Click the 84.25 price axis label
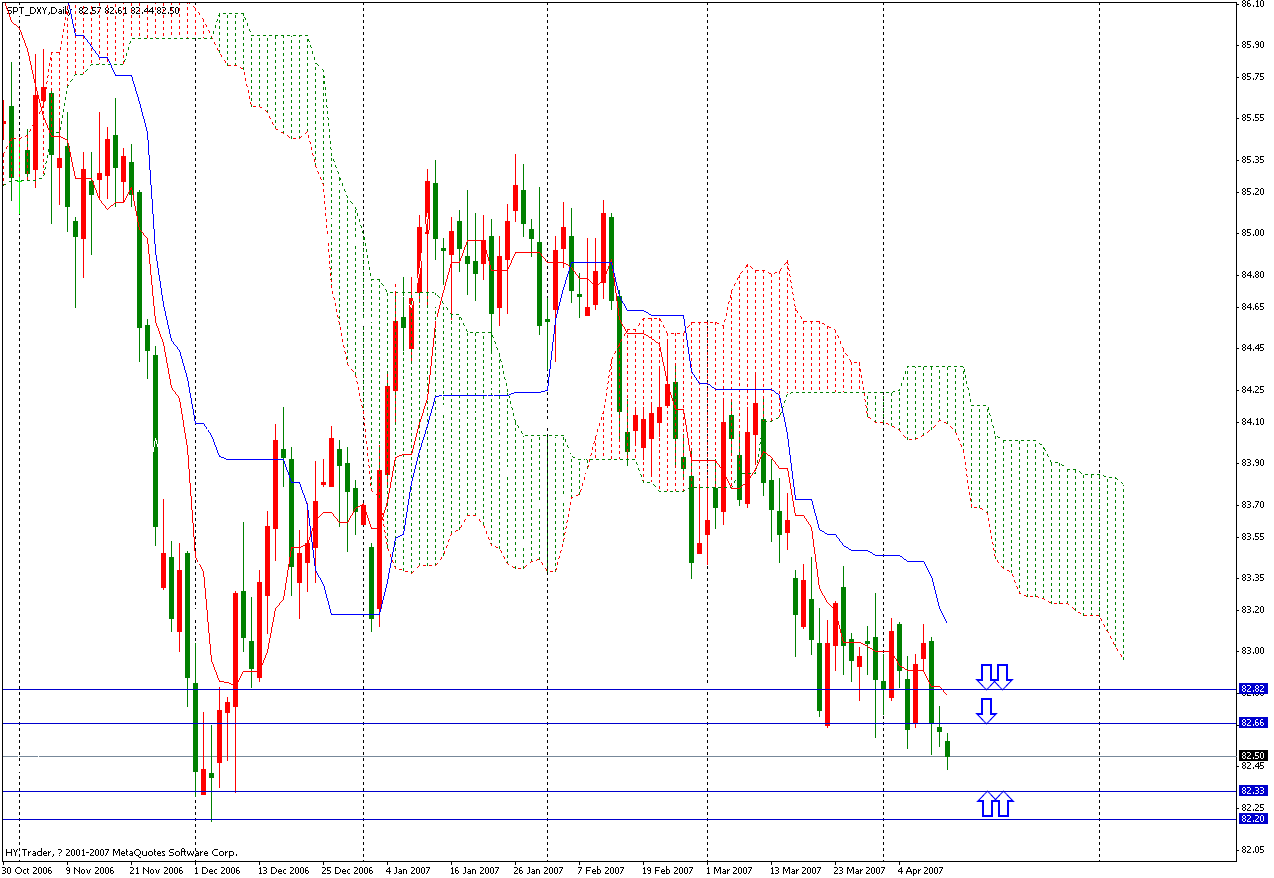The height and width of the screenshot is (878, 1274). click(1252, 389)
